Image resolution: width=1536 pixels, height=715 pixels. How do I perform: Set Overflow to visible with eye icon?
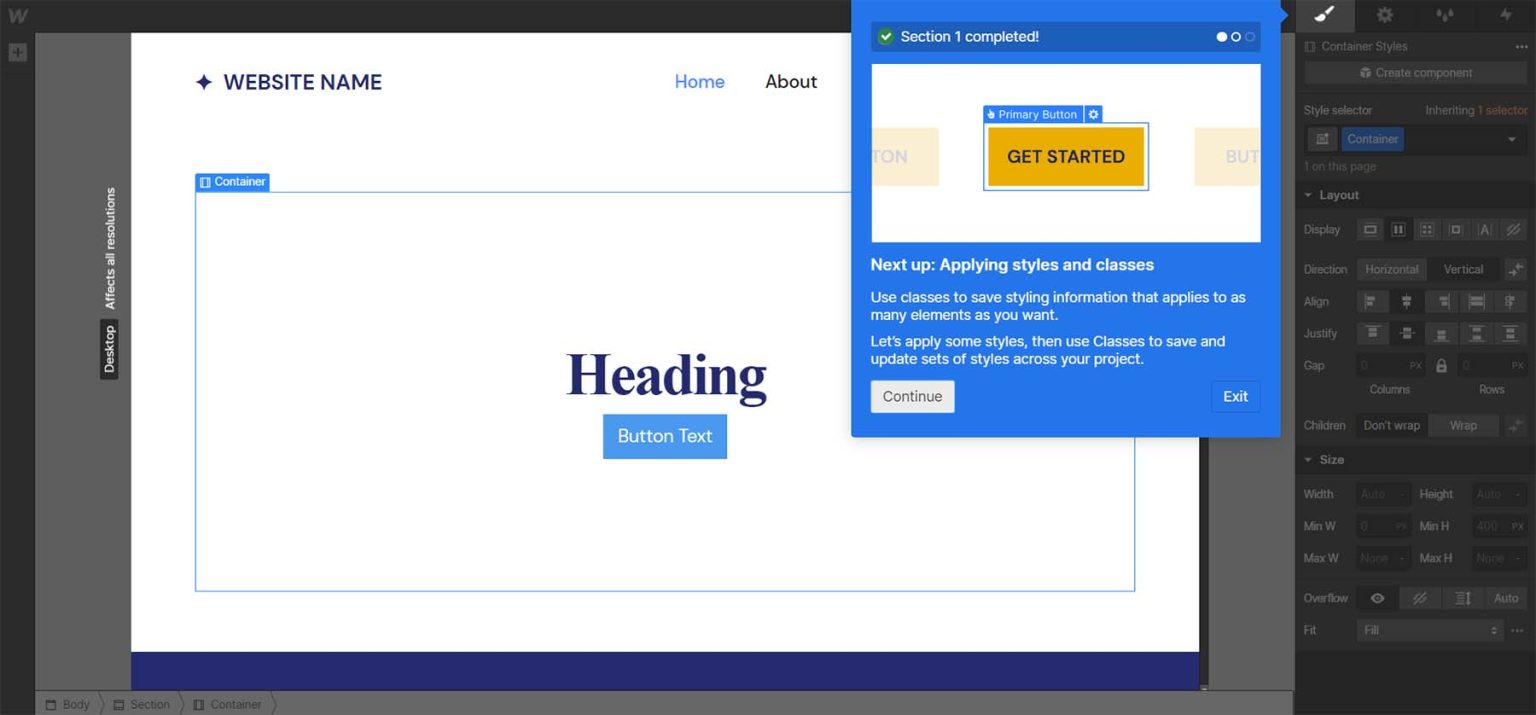(x=1376, y=597)
